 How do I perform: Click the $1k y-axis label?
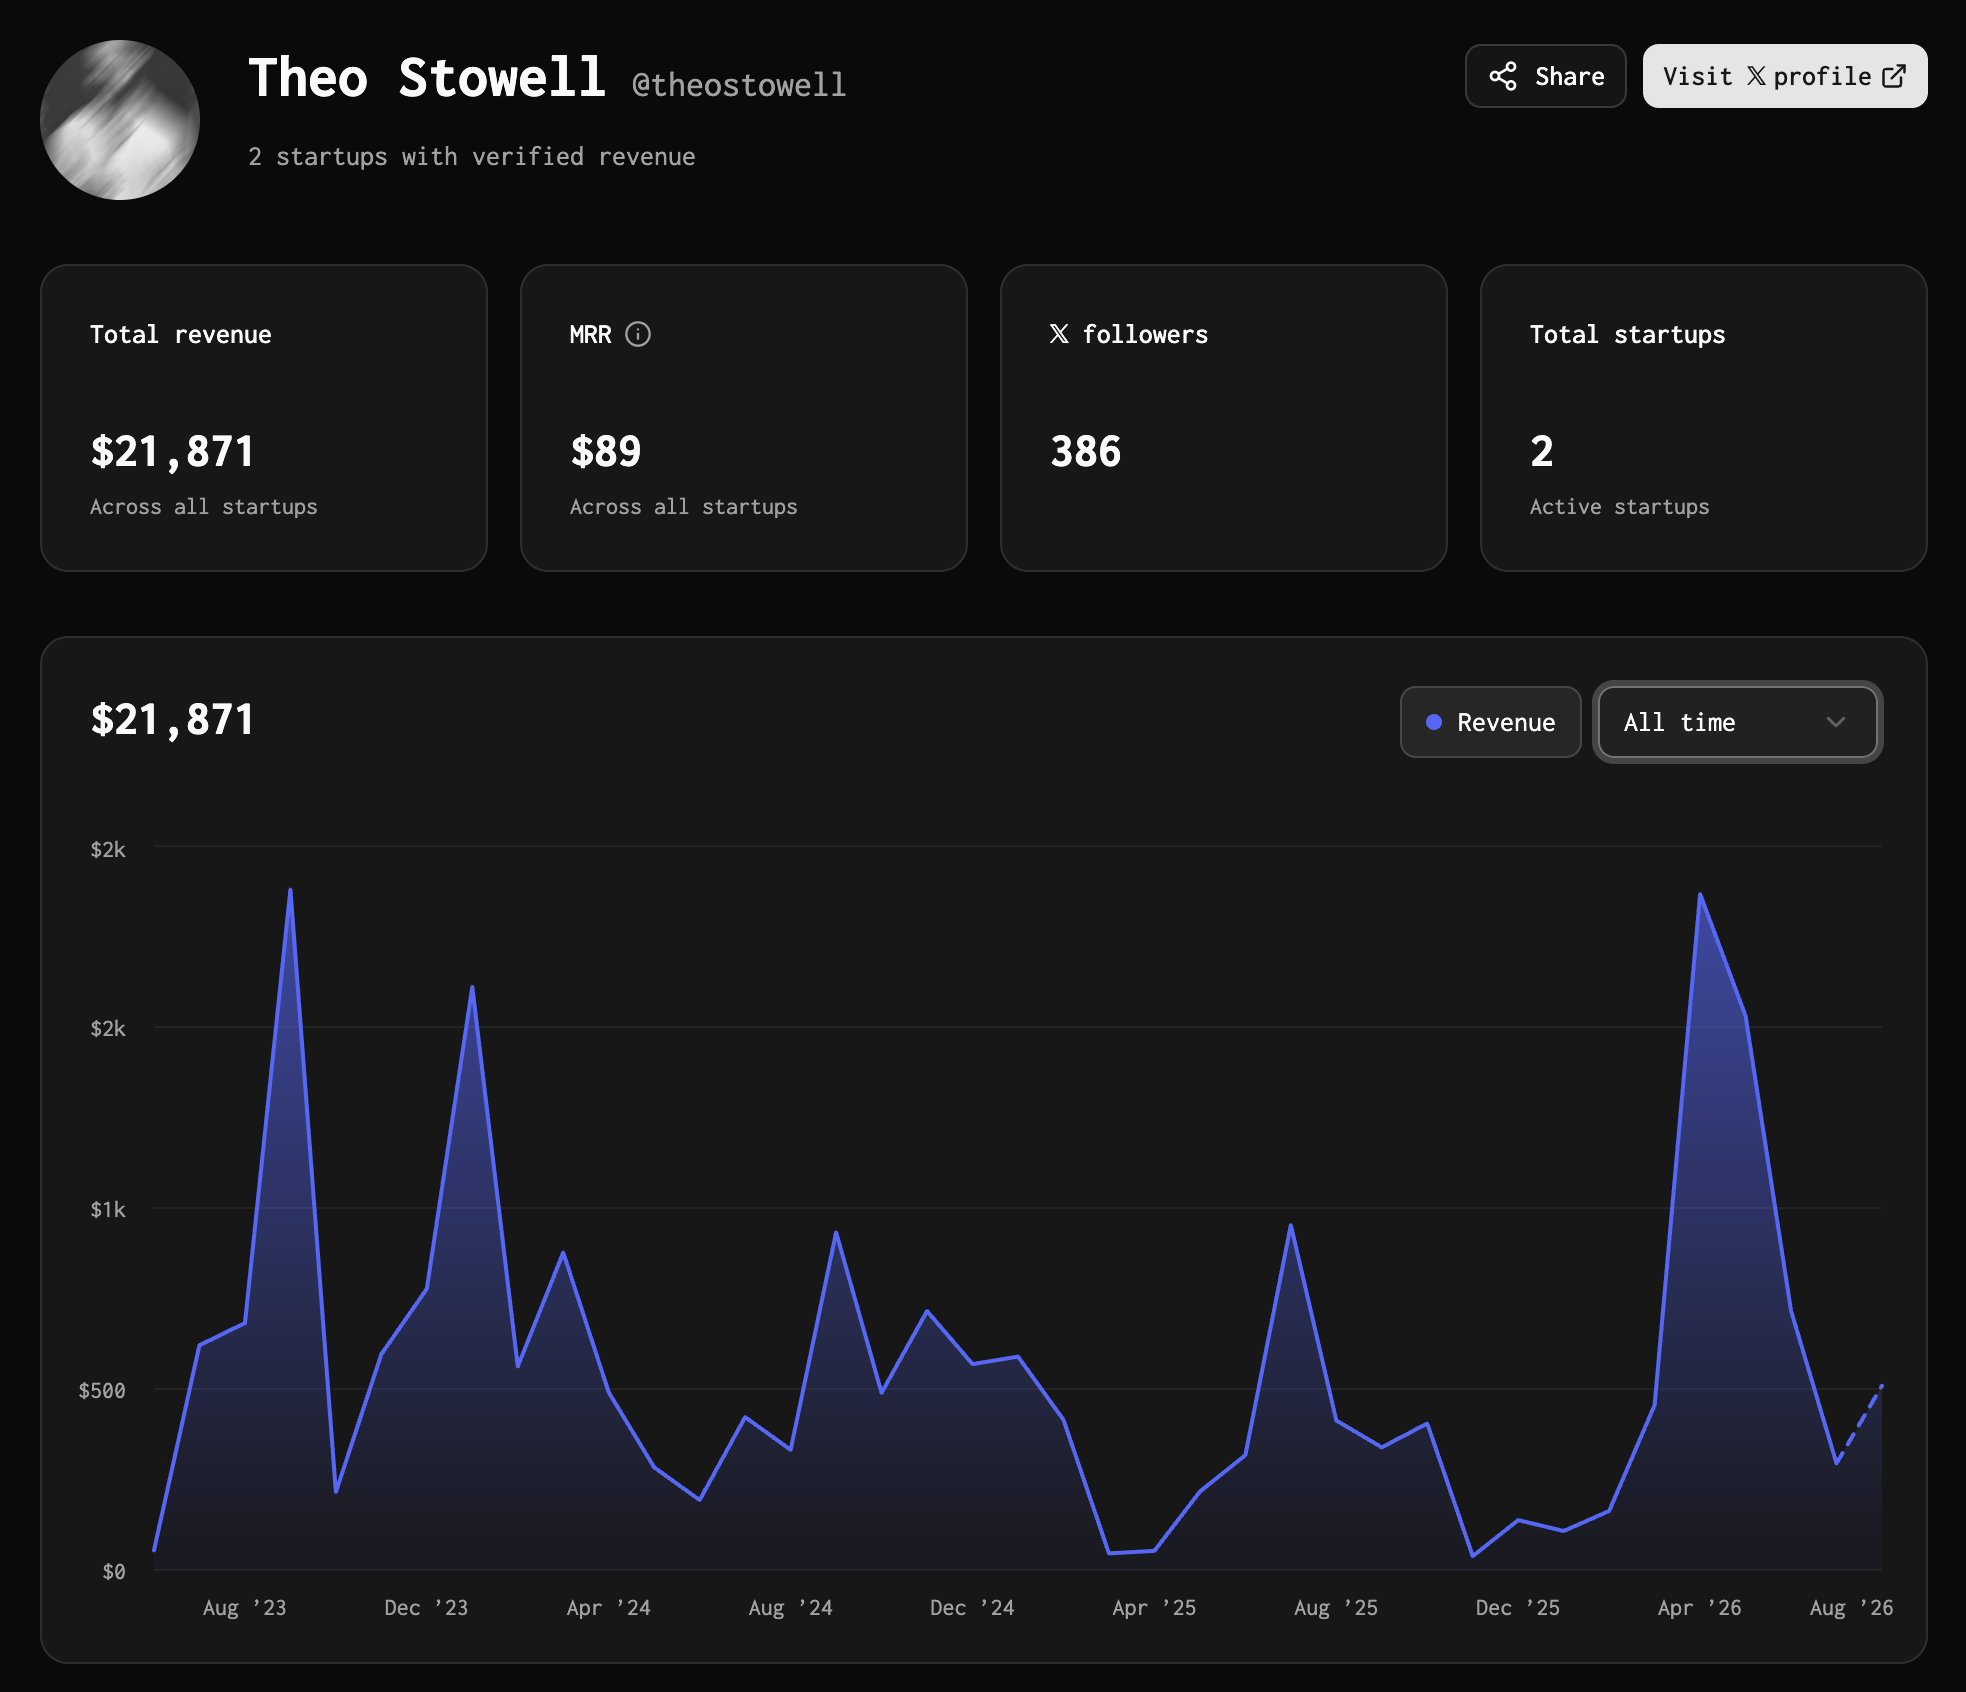108,1210
